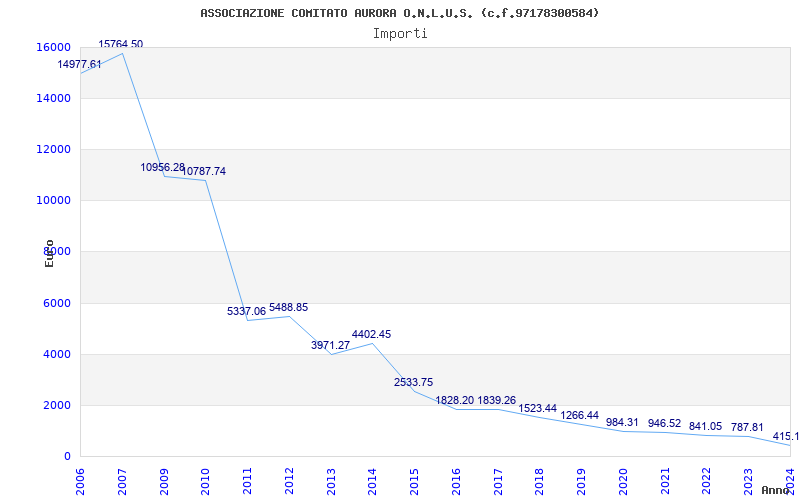Click the value 3971.27

click(331, 345)
